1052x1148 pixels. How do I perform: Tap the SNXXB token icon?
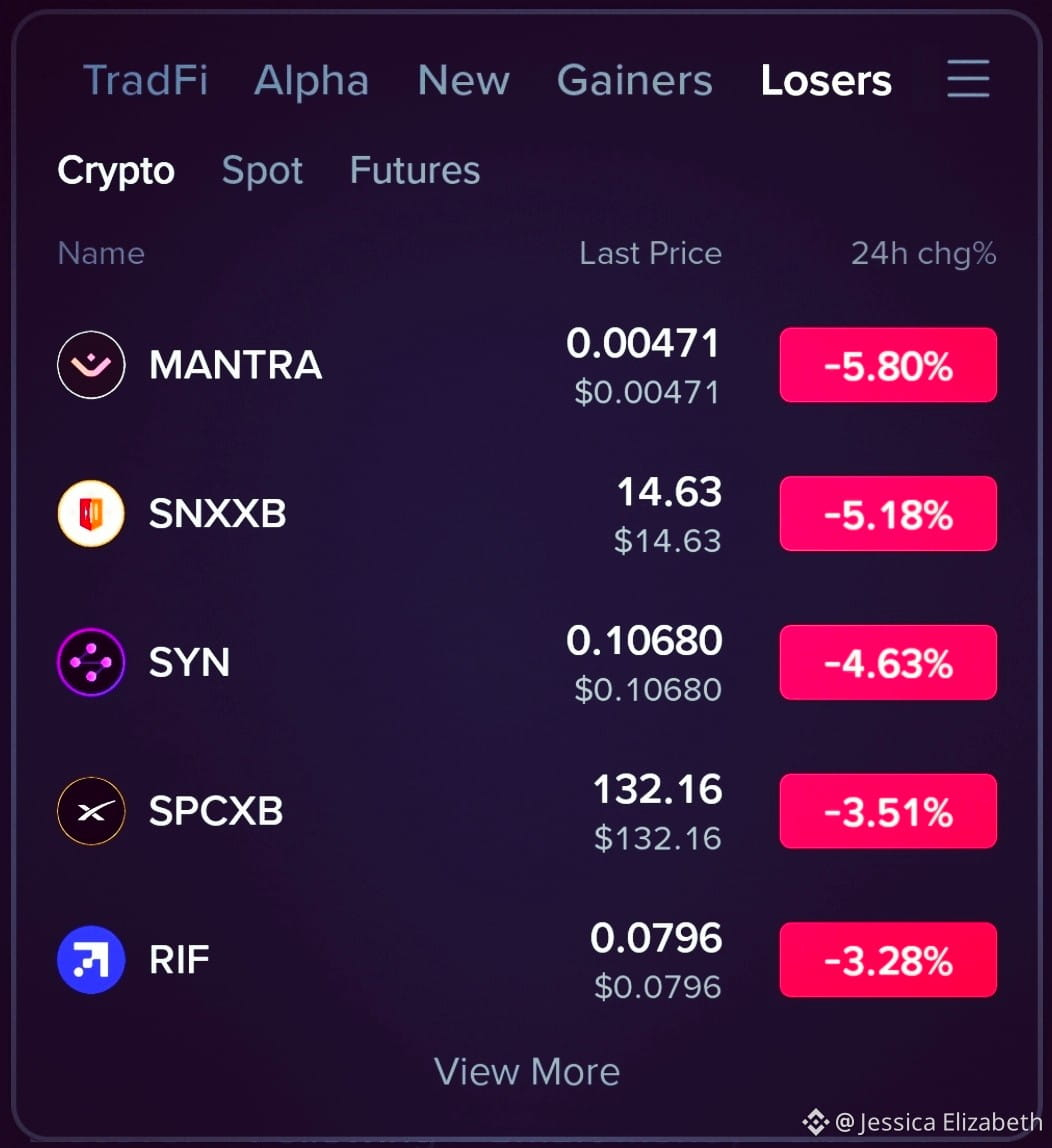tap(91, 513)
